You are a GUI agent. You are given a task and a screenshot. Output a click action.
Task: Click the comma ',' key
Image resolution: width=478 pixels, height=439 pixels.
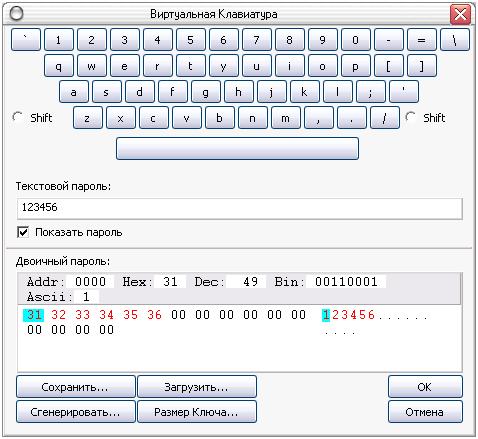coord(319,117)
